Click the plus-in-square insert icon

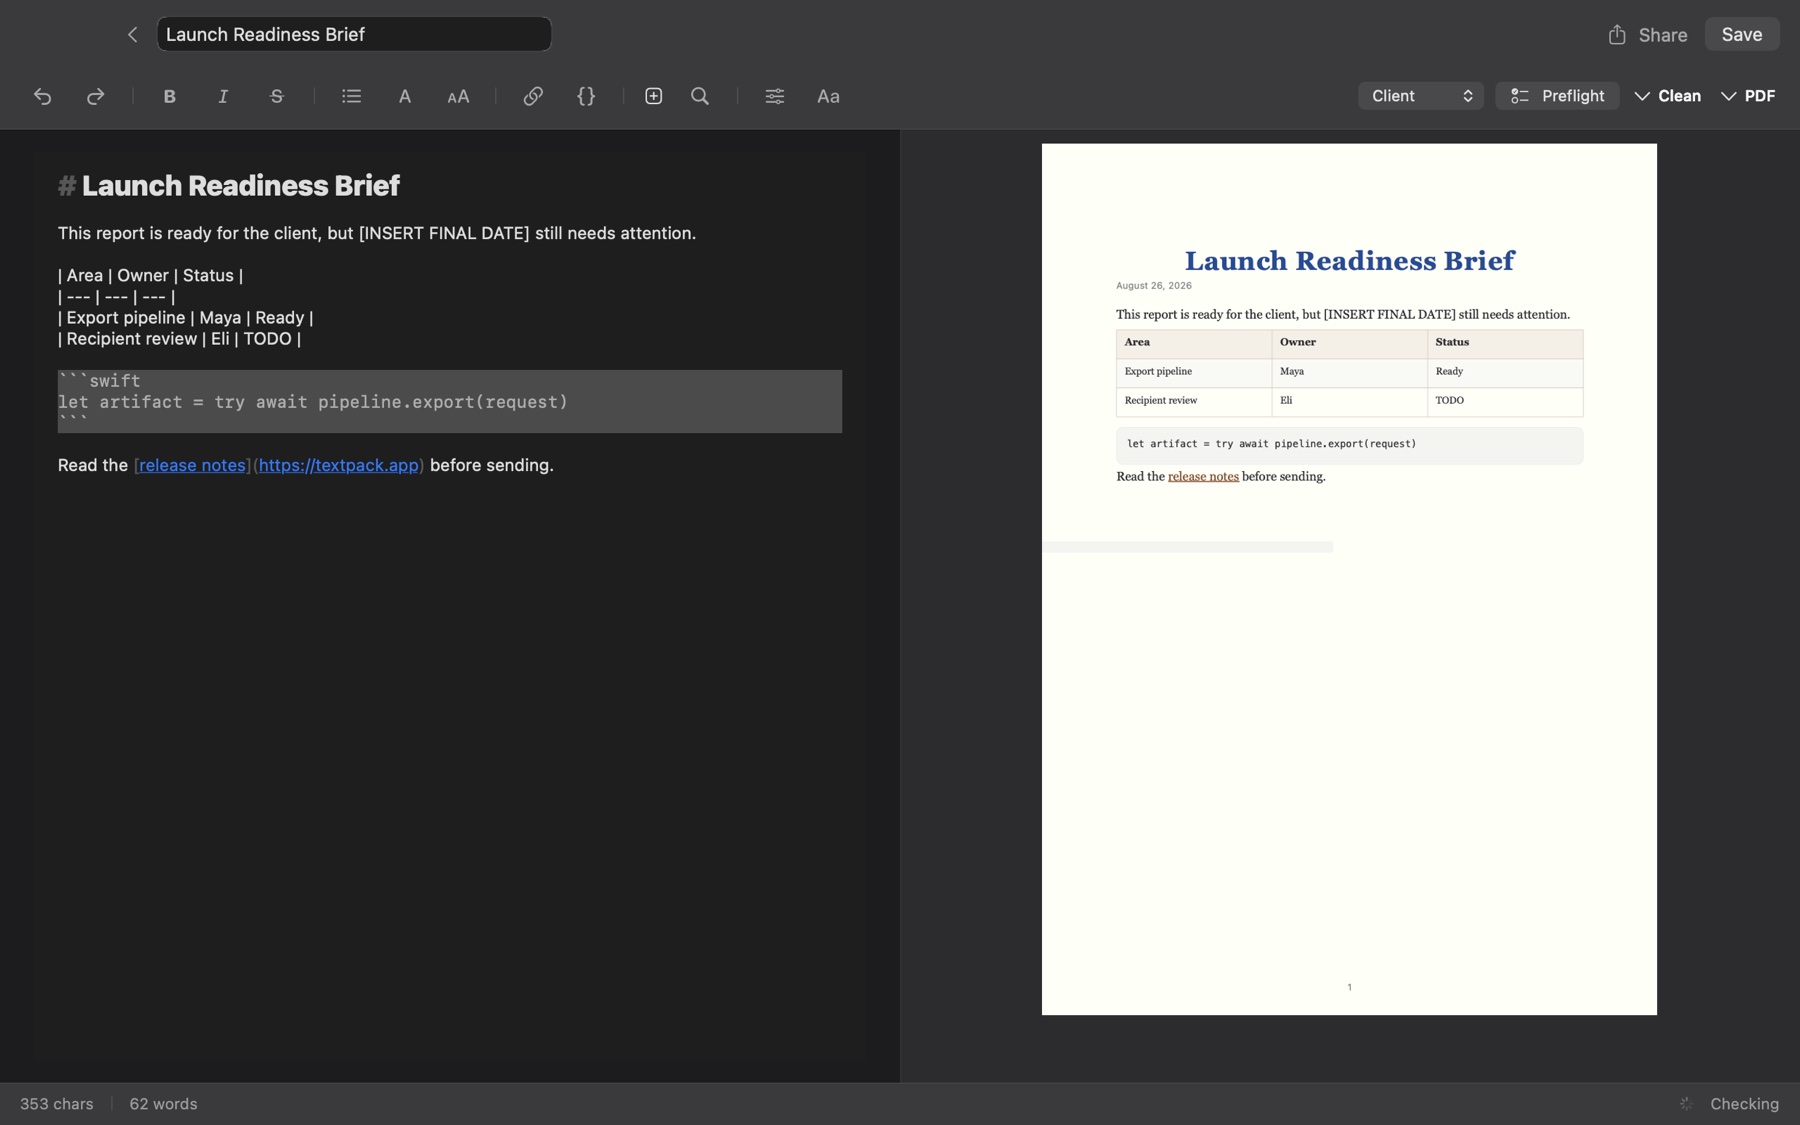pyautogui.click(x=654, y=96)
